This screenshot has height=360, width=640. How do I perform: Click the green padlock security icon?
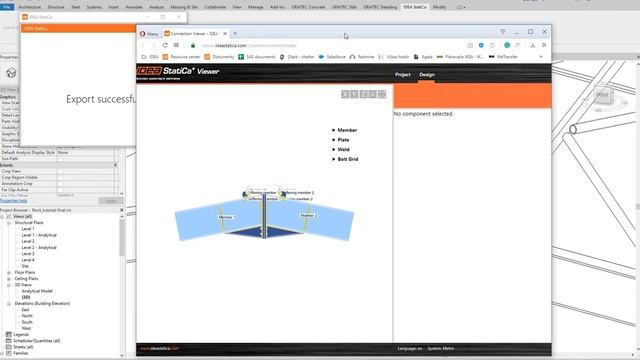(x=193, y=45)
